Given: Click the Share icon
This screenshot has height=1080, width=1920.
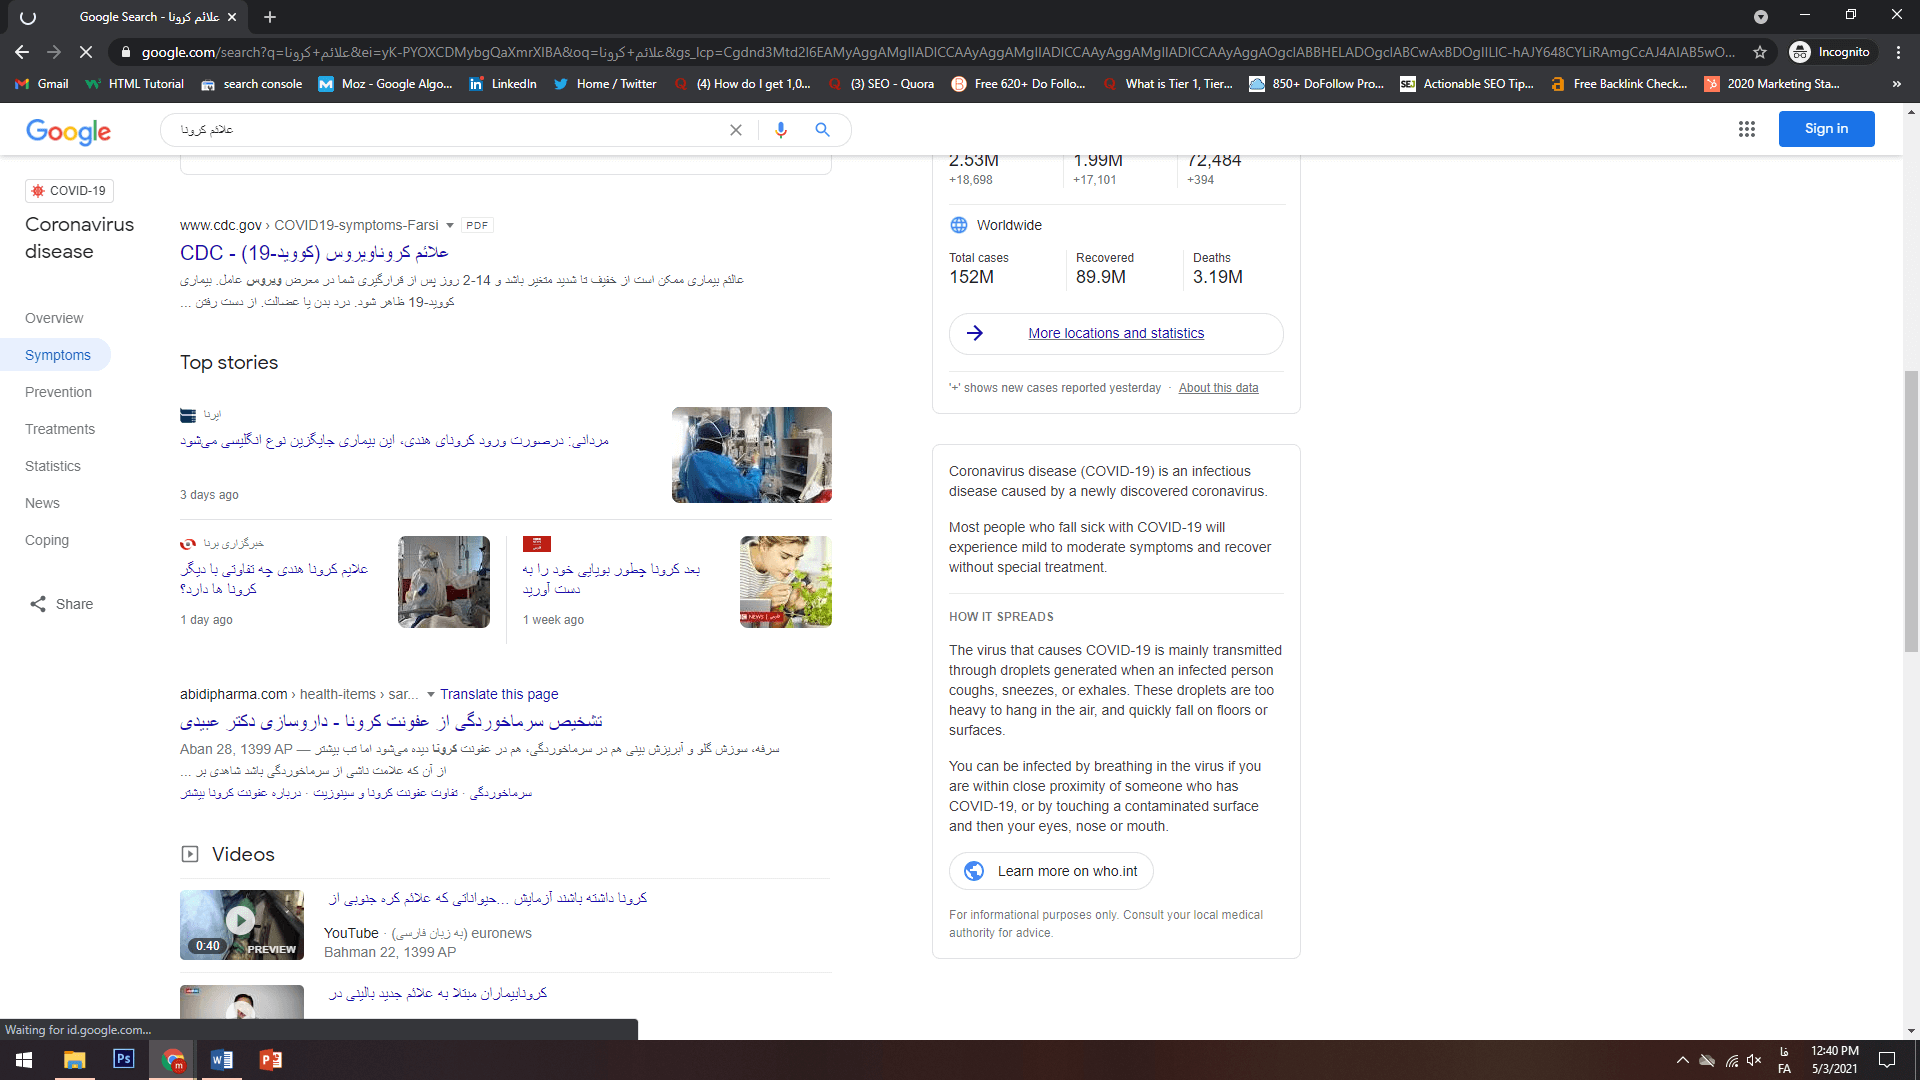Looking at the screenshot, I should (x=38, y=604).
